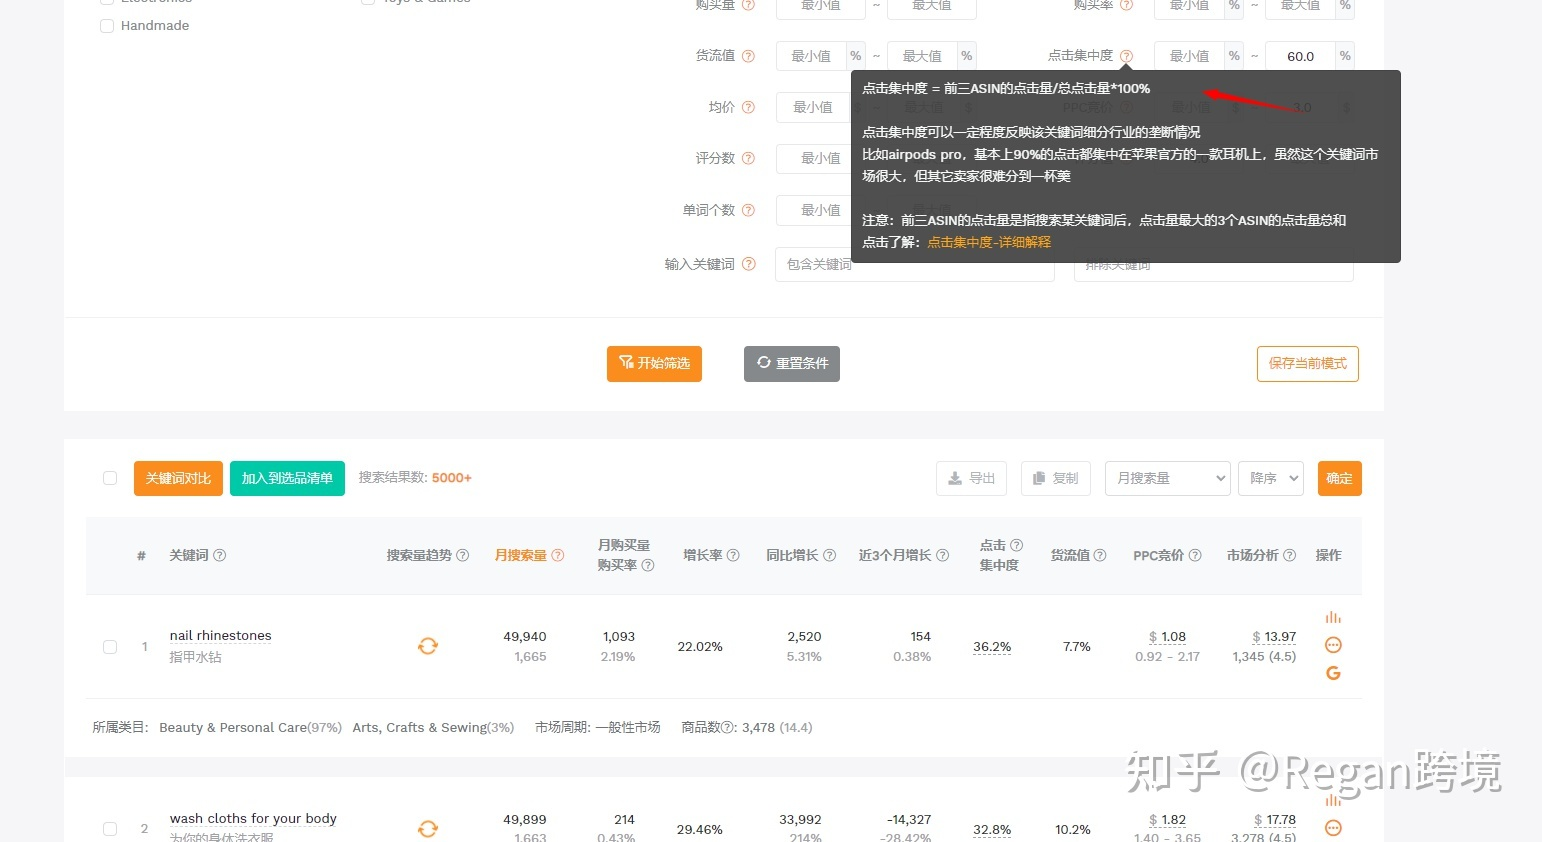Search nail rhinestones on Google icon
Screen dimensions: 1542x842
1333,673
